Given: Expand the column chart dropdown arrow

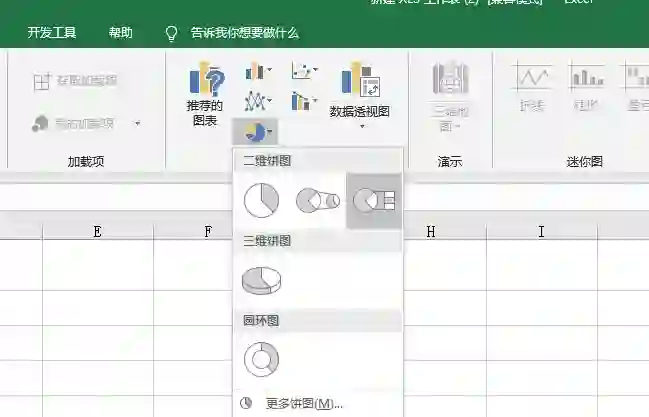Looking at the screenshot, I should 269,70.
